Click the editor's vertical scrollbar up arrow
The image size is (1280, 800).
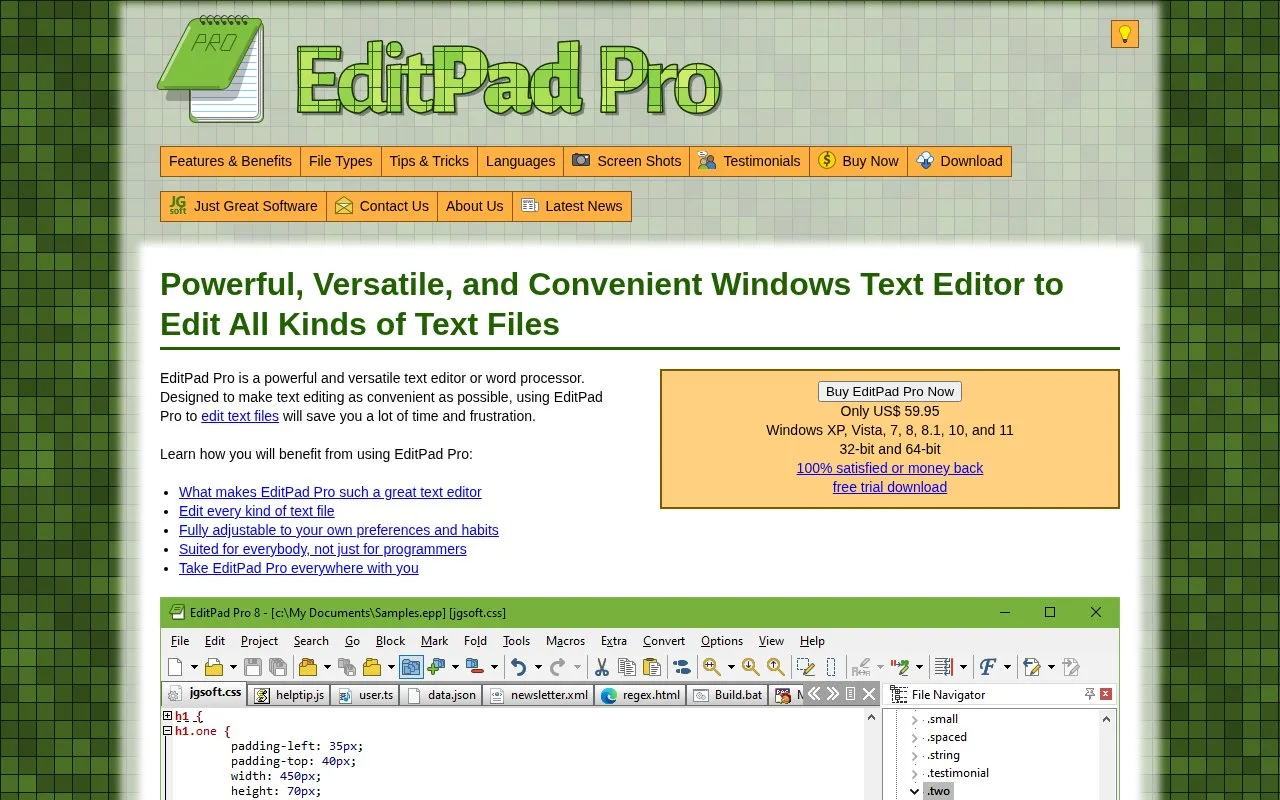click(872, 718)
